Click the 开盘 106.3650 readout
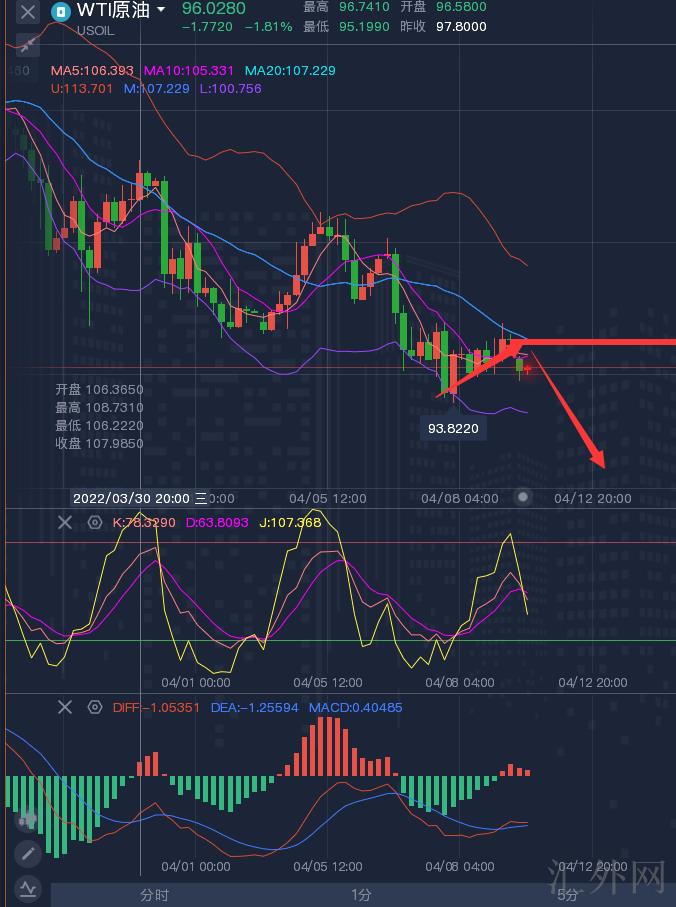This screenshot has height=907, width=676. pos(99,390)
